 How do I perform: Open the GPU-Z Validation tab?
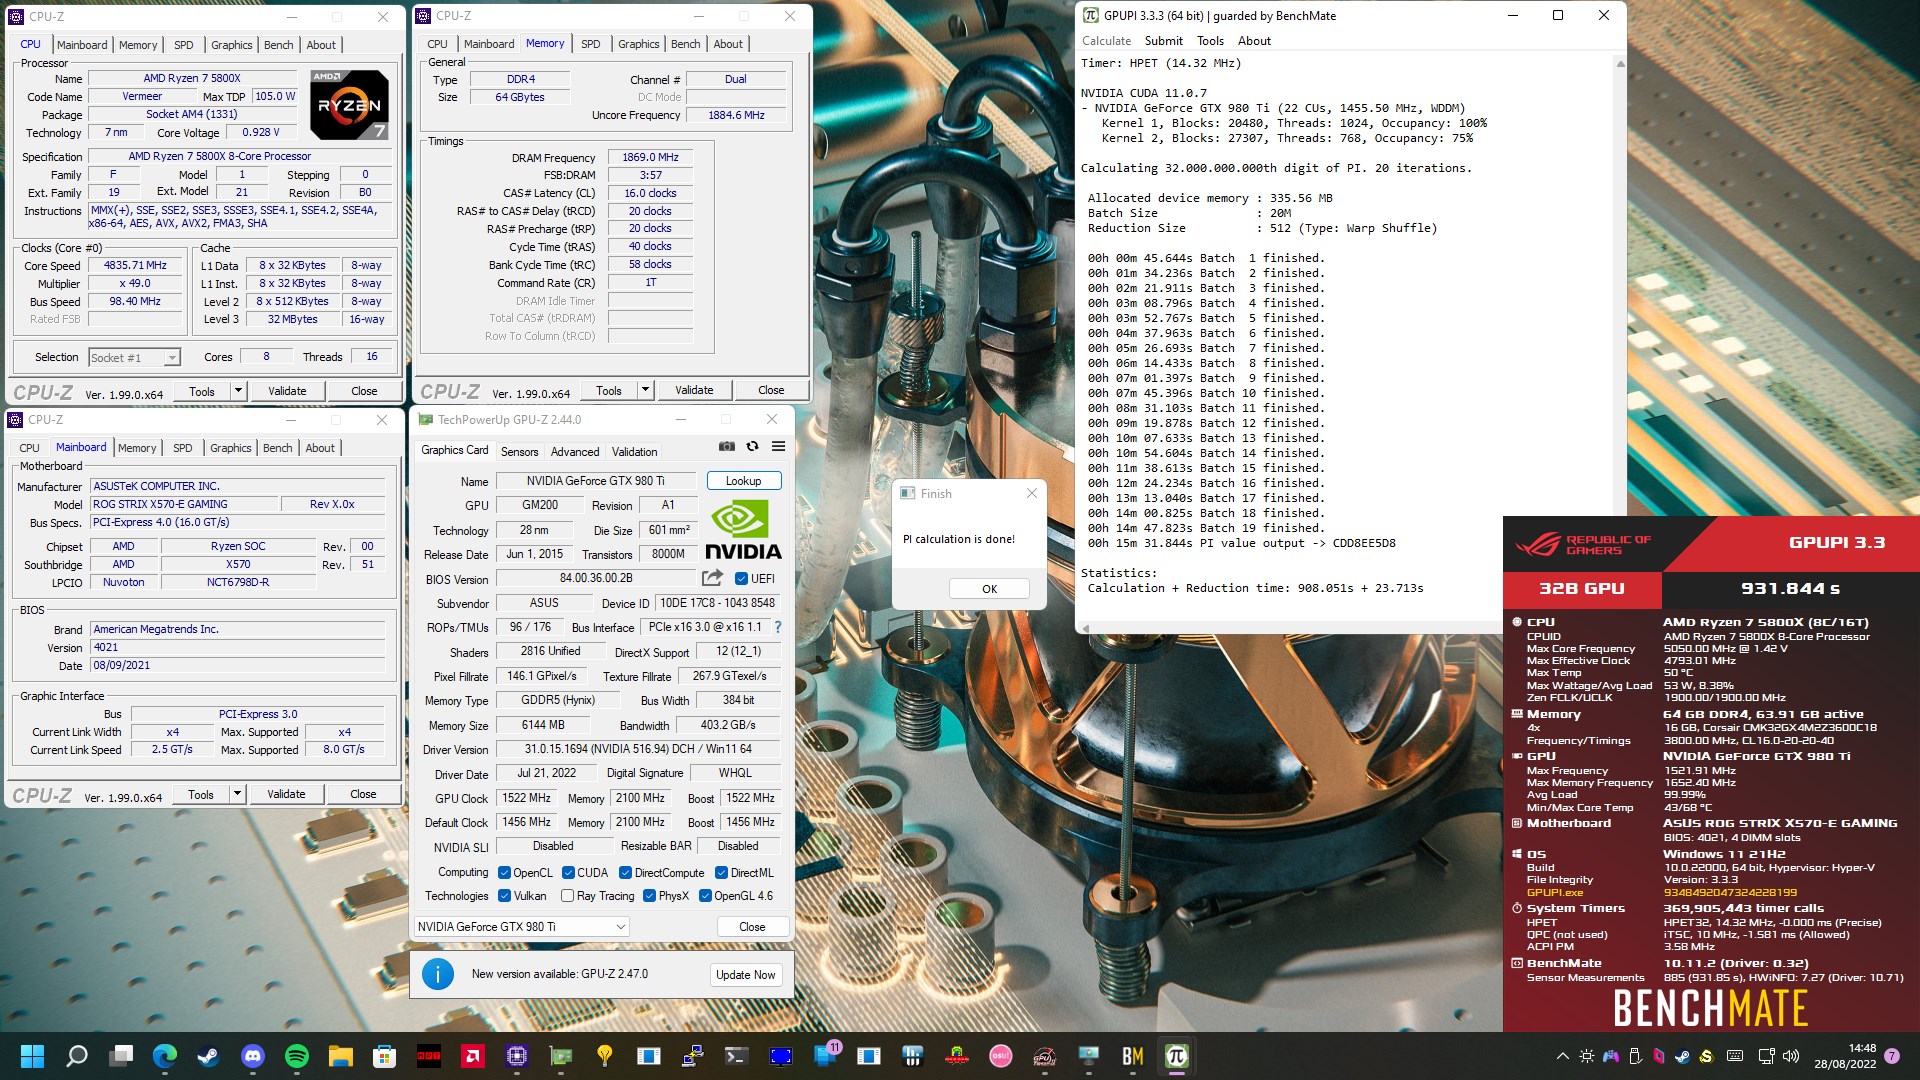[x=634, y=452]
